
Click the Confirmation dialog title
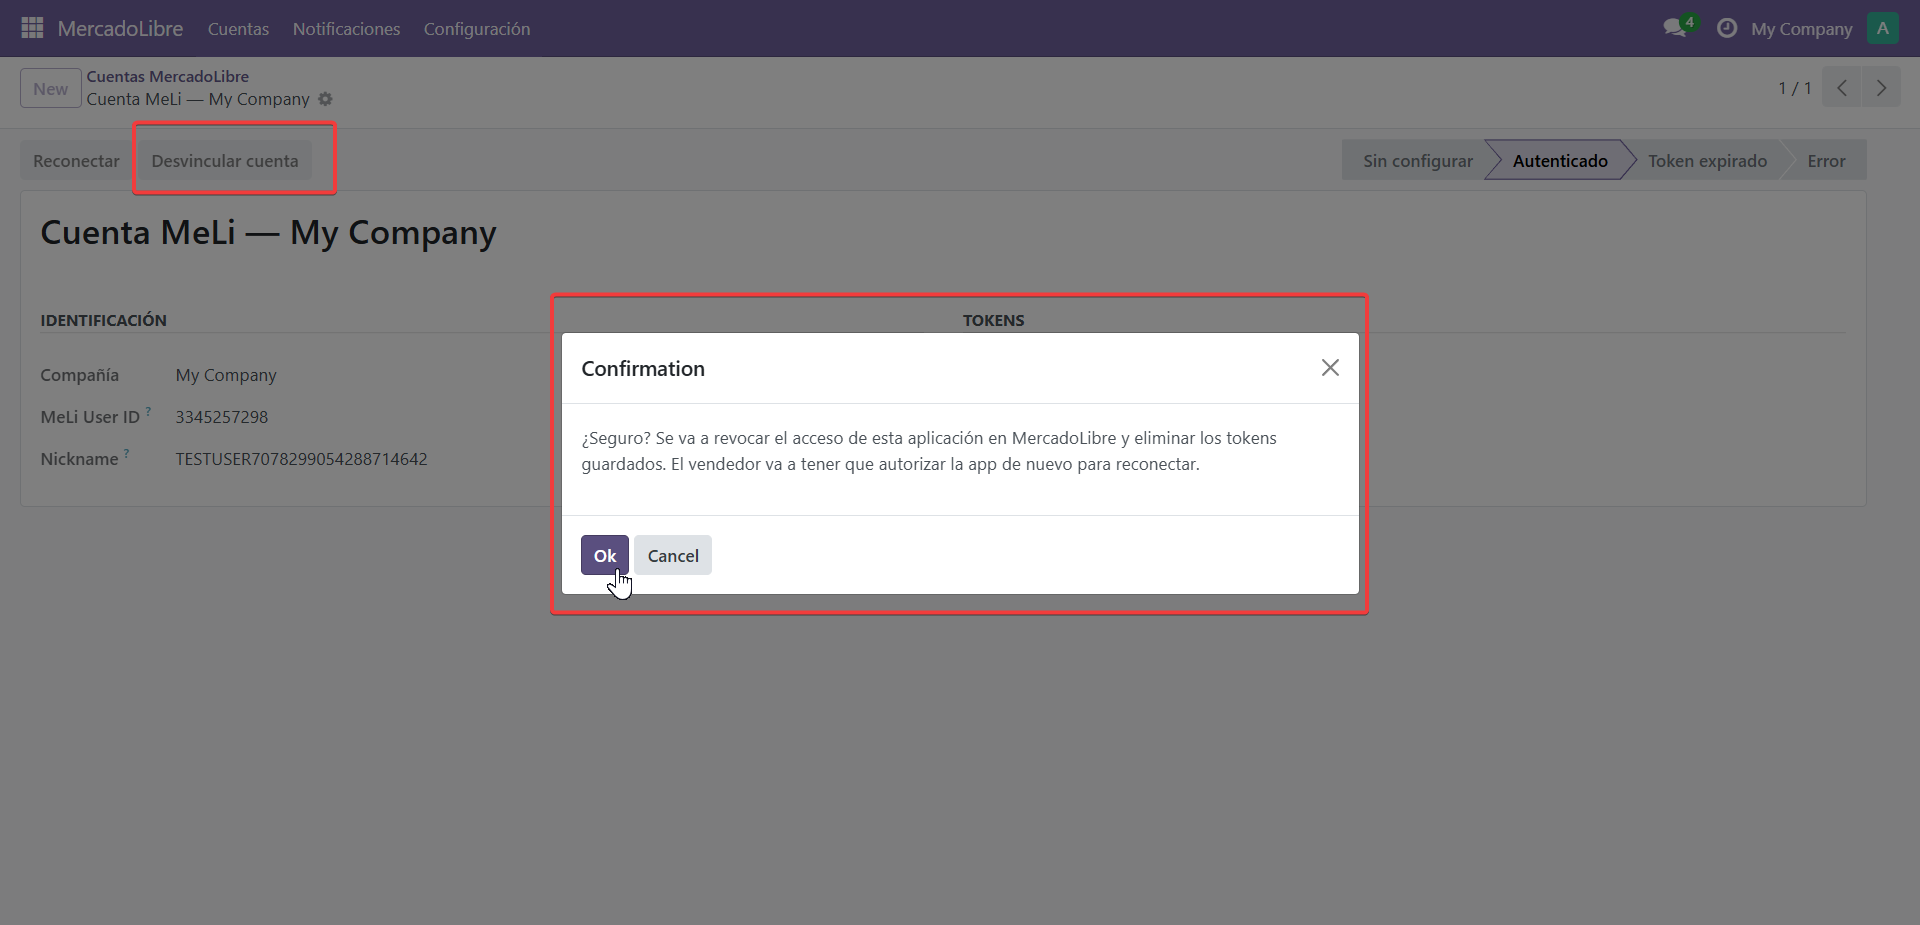click(643, 368)
